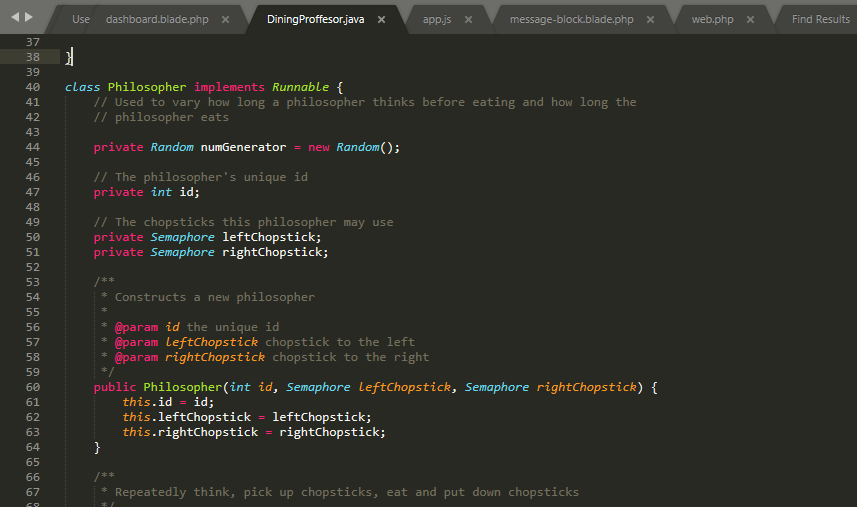Click 'this.leftChopstick' on line 62
The image size is (857, 507).
pyautogui.click(x=186, y=417)
